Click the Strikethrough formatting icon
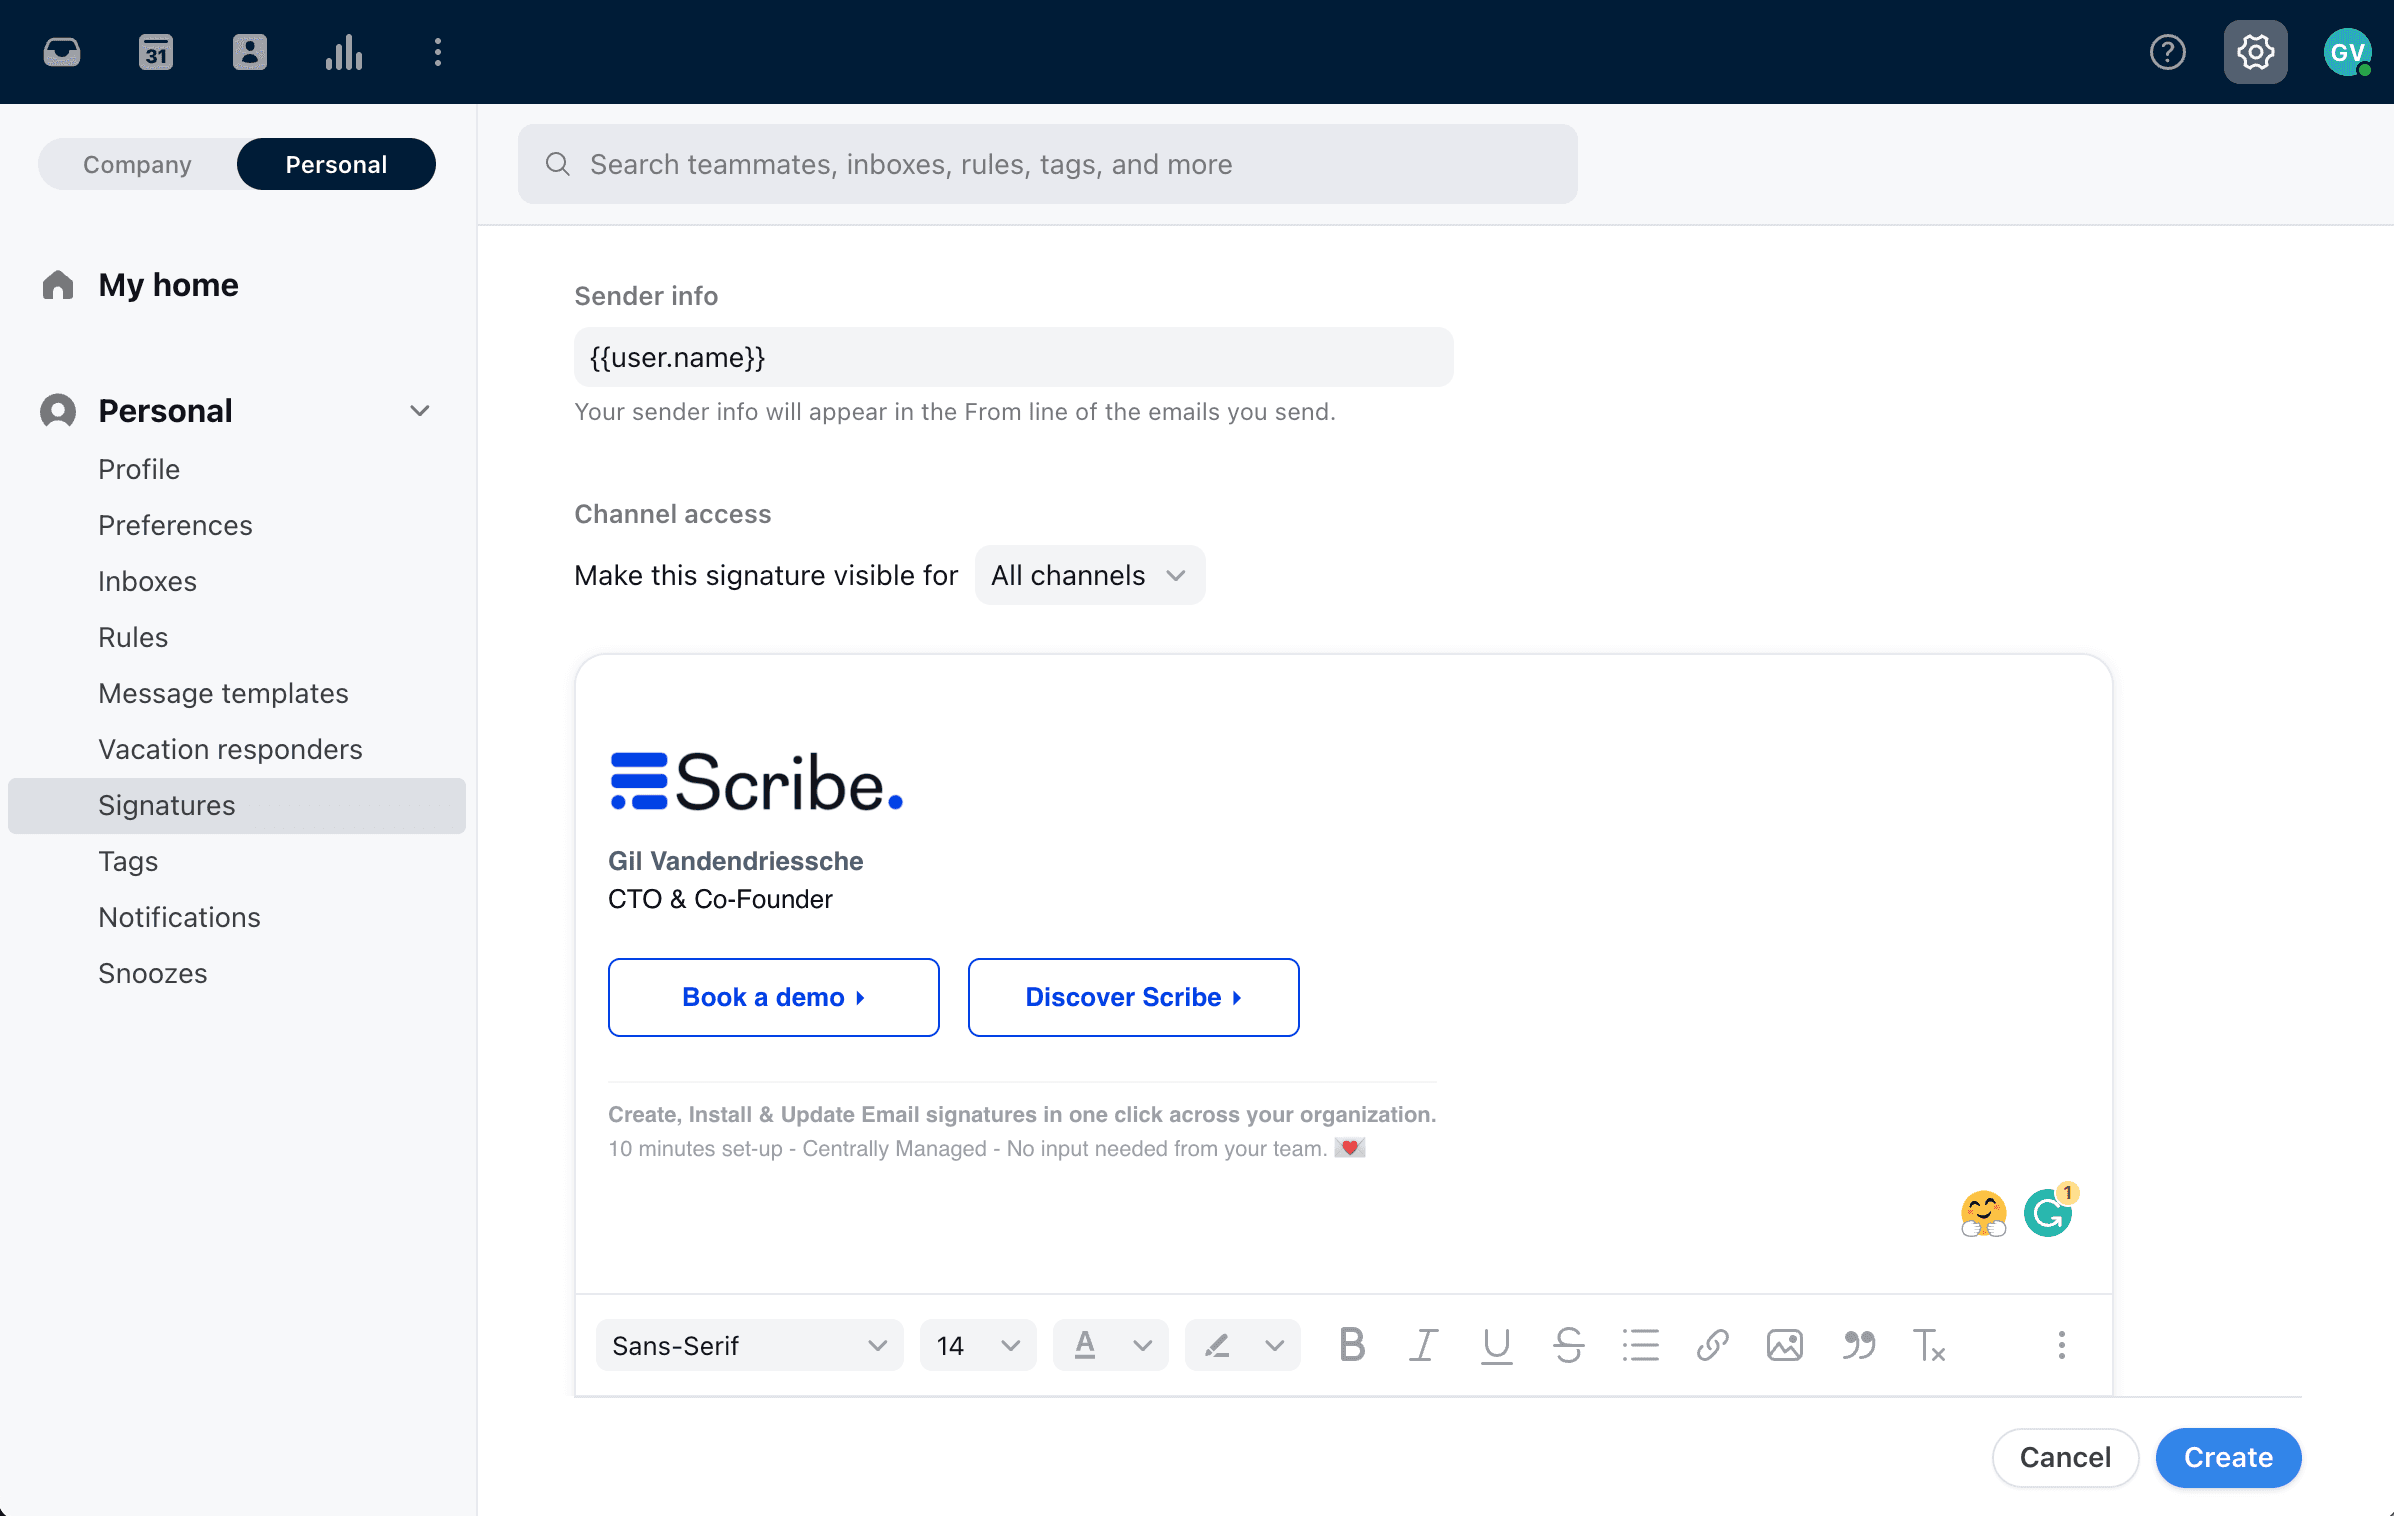The width and height of the screenshot is (2394, 1516). (1565, 1343)
